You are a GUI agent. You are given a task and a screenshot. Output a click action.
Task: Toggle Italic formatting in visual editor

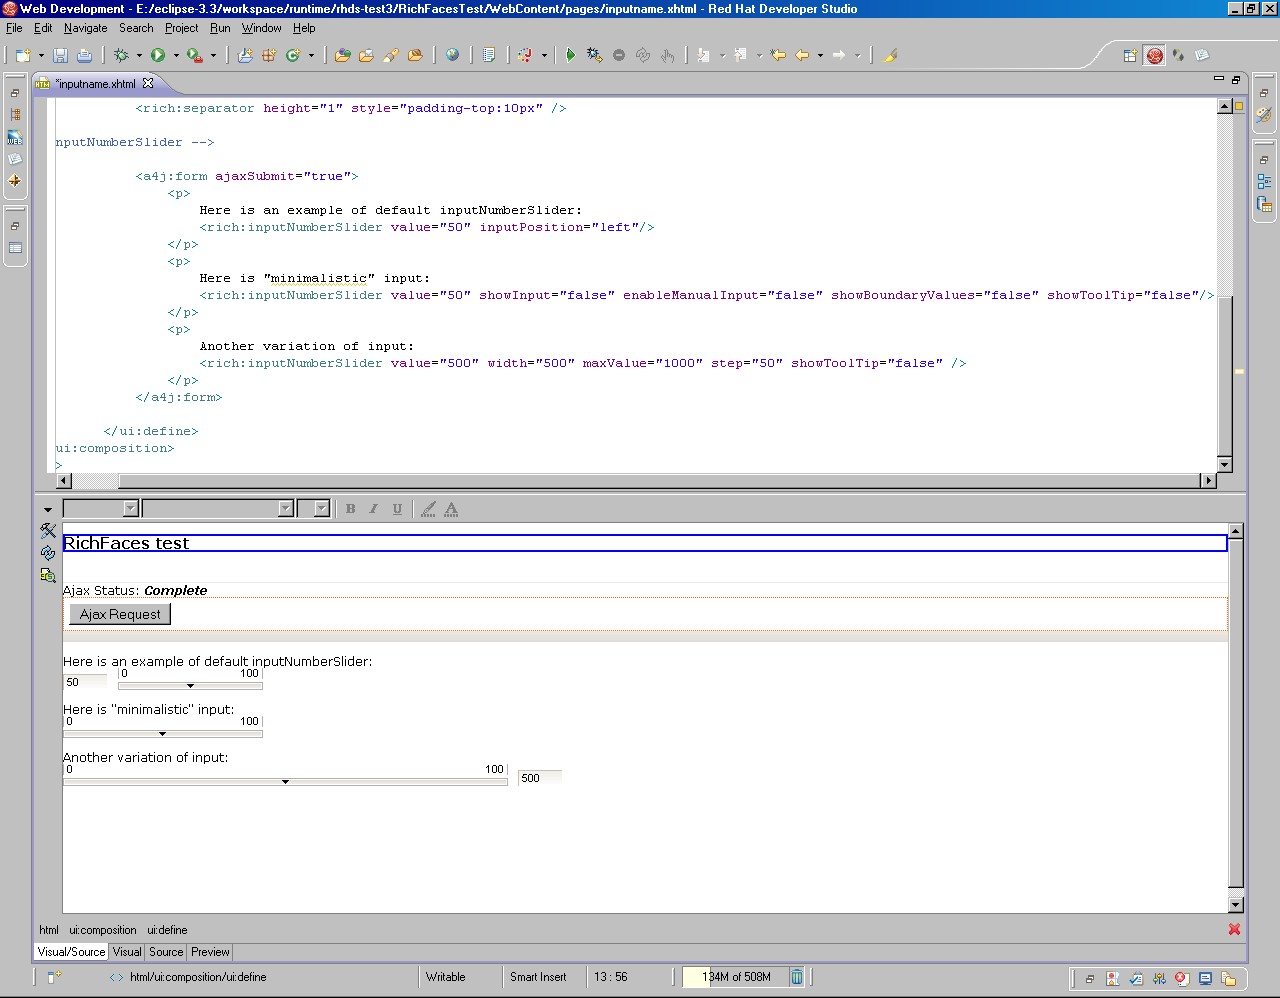[x=374, y=509]
